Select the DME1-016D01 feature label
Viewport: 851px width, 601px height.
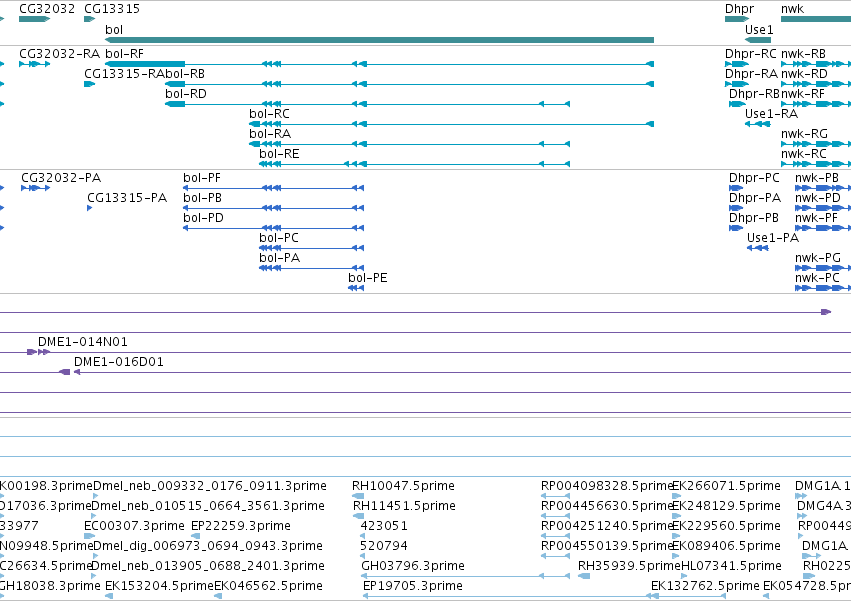click(x=119, y=362)
